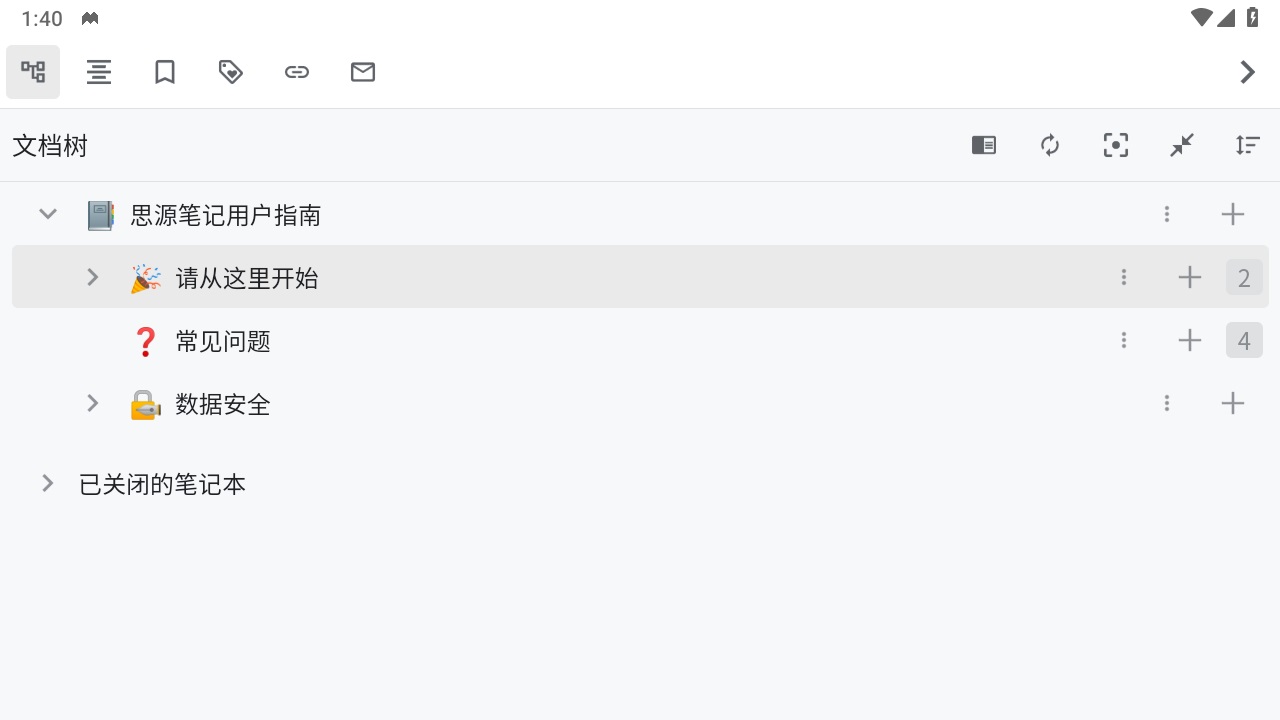This screenshot has width=1280, height=720.
Task: Open the sort order icon
Action: pos(1248,146)
